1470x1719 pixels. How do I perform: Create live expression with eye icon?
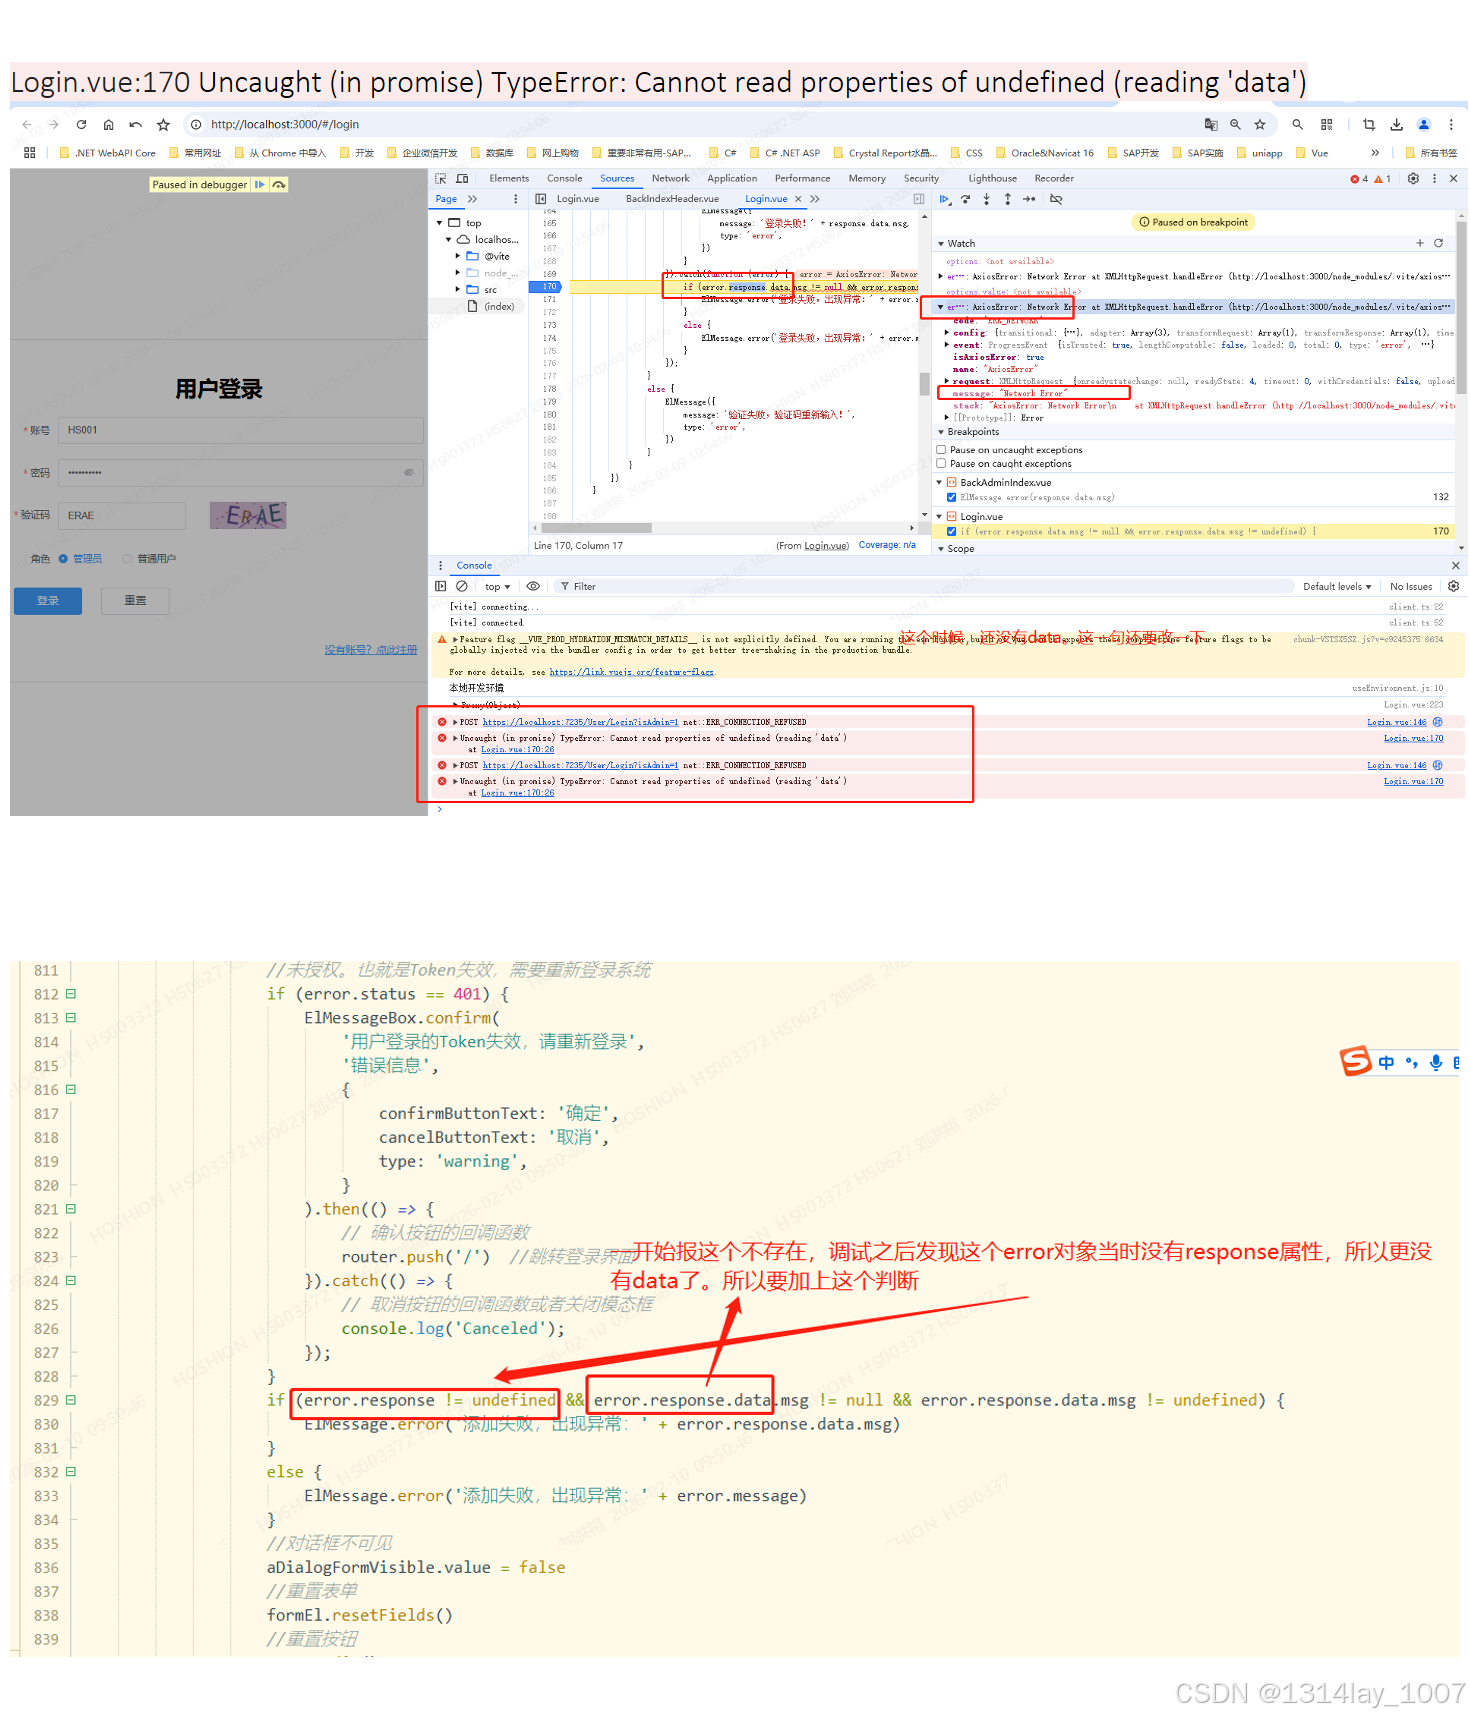pos(533,586)
